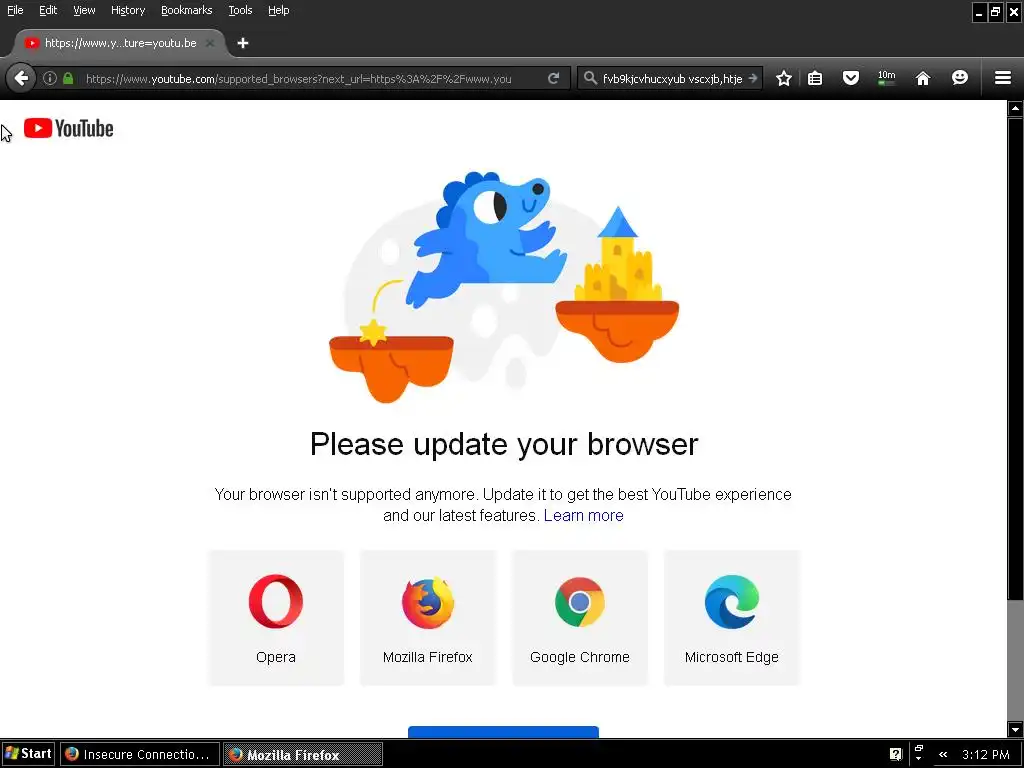Image resolution: width=1024 pixels, height=768 pixels.
Task: Click the blue button at page bottom
Action: pos(504,732)
